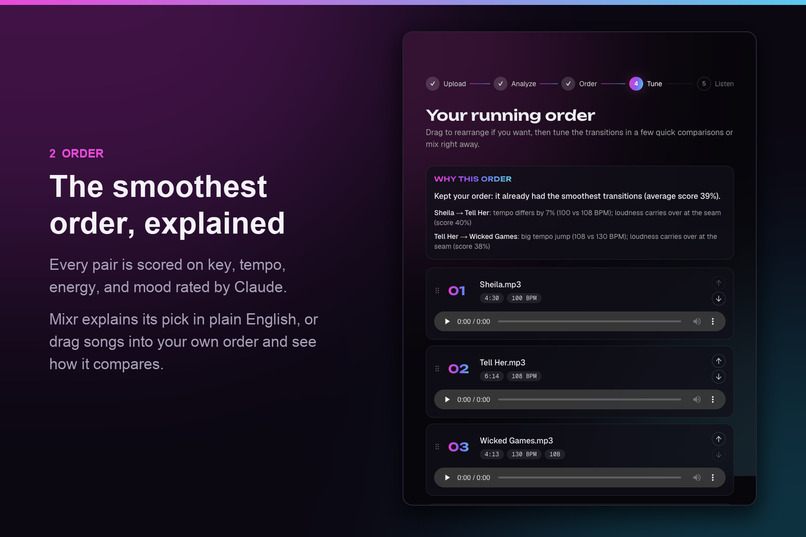Click the 100 BPM badge on Sheila.mp3
806x537 pixels.
click(524, 298)
